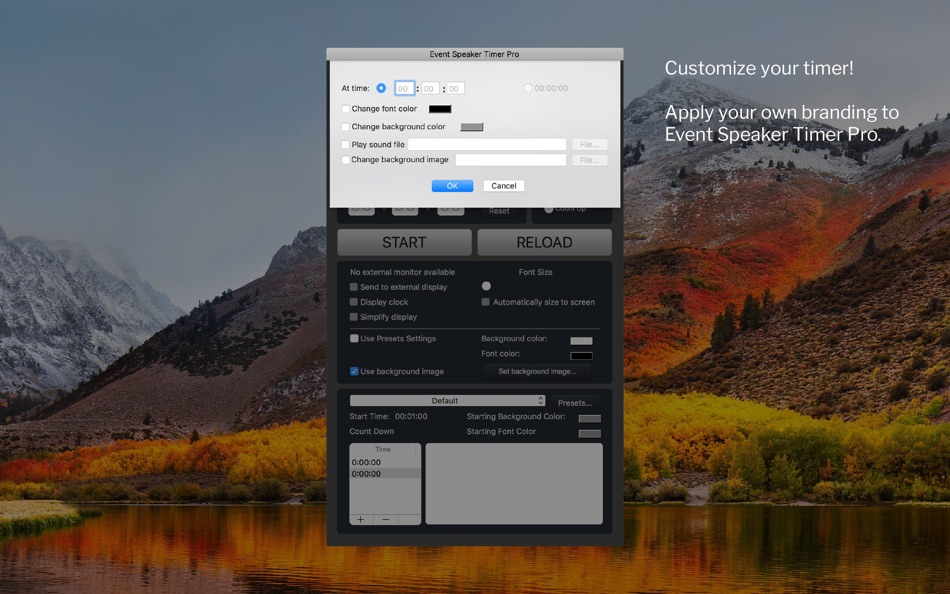Image resolution: width=950 pixels, height=594 pixels.
Task: Click the play sound file path field
Action: point(487,144)
